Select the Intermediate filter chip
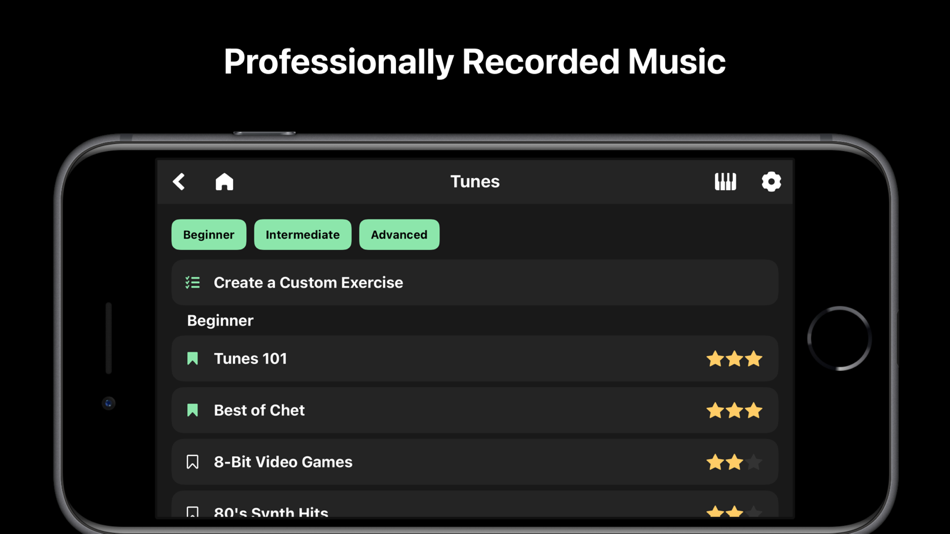This screenshot has height=534, width=950. click(302, 235)
